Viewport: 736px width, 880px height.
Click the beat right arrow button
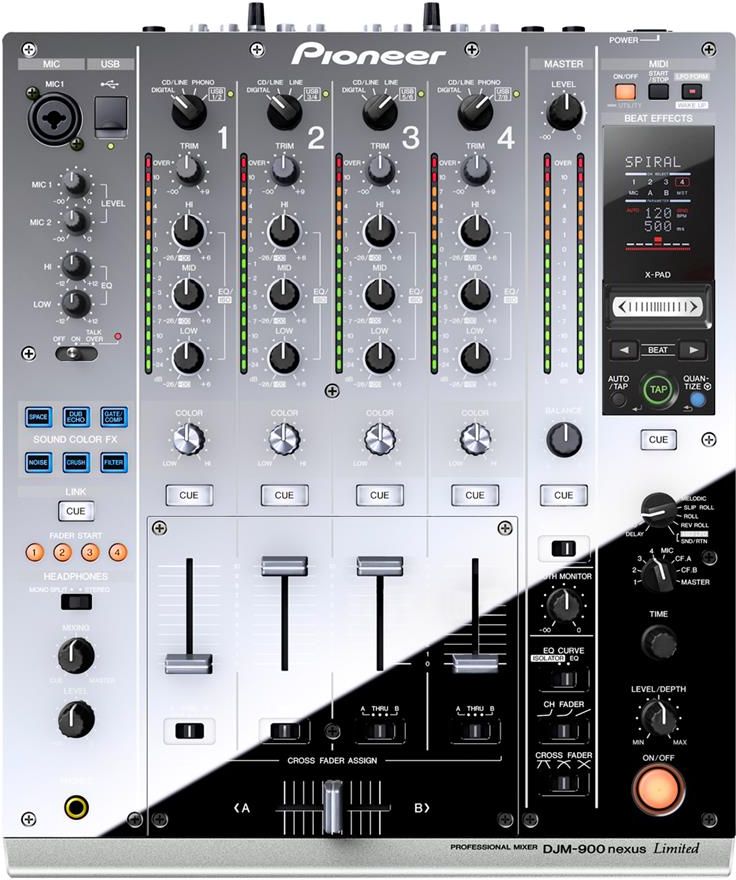pos(690,350)
